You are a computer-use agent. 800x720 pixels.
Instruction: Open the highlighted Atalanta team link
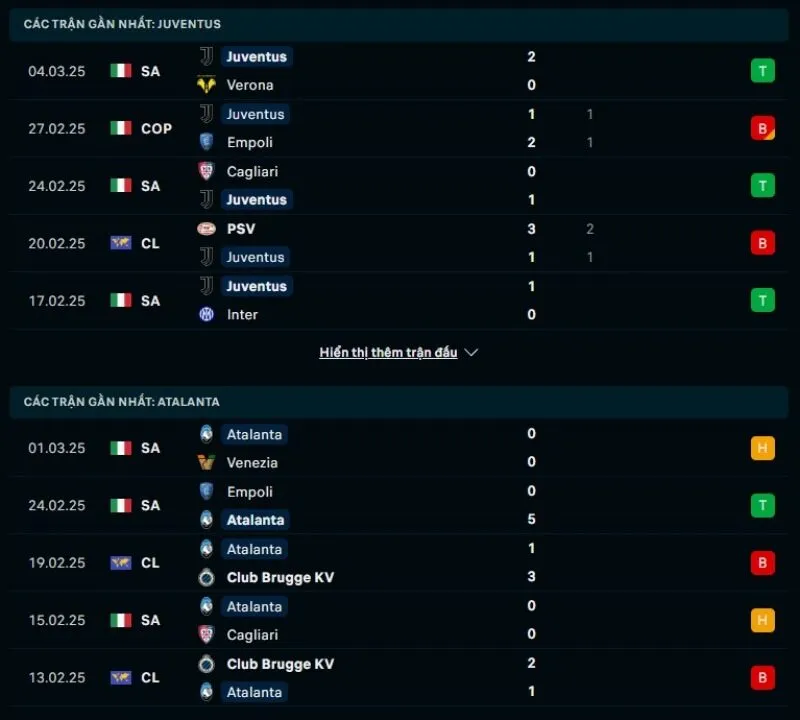254,434
